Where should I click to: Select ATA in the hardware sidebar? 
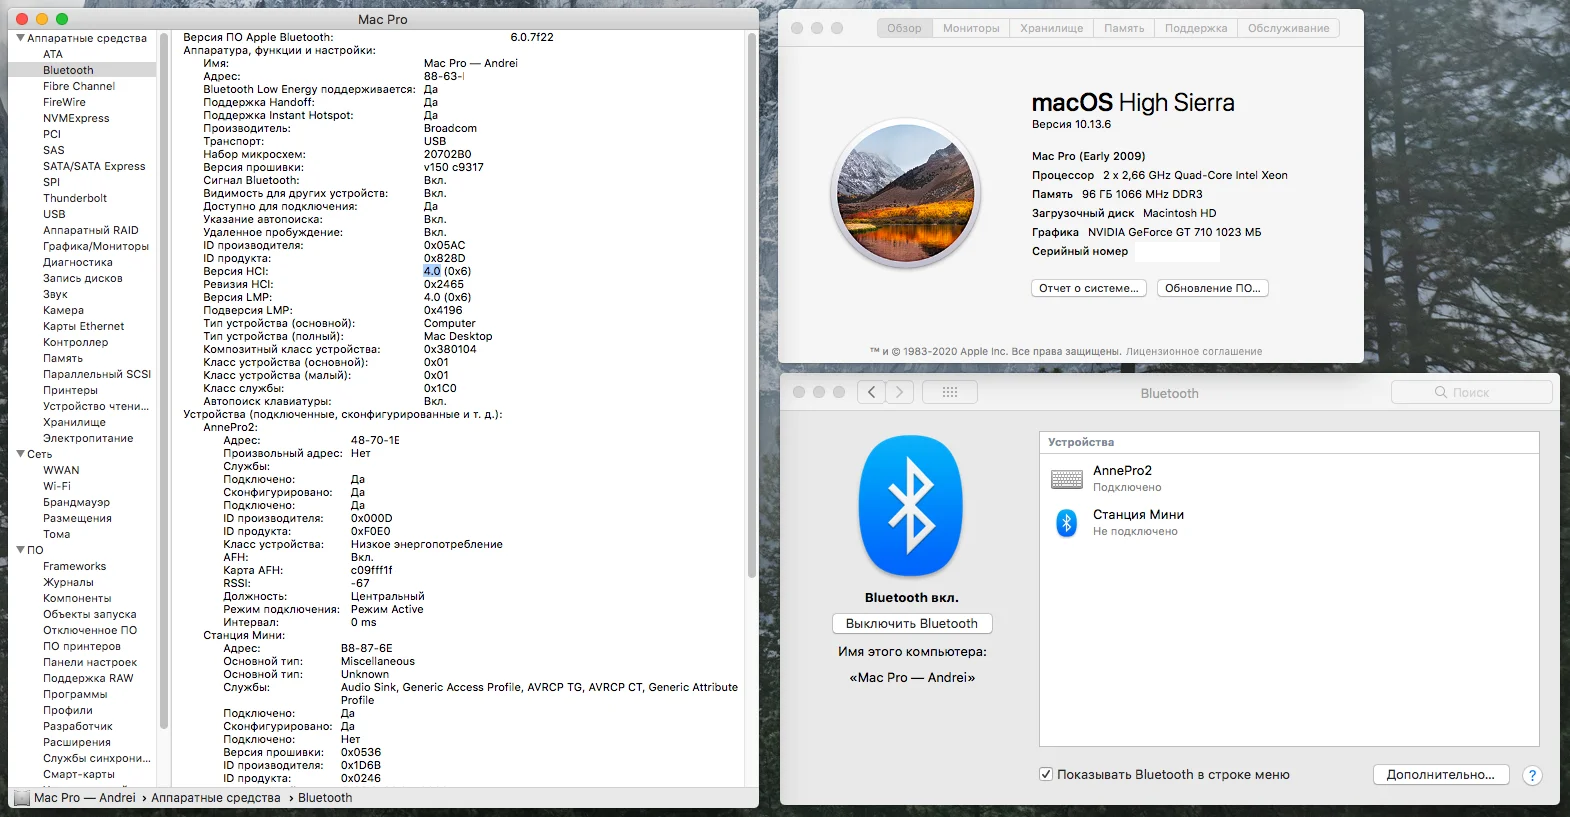click(x=53, y=54)
